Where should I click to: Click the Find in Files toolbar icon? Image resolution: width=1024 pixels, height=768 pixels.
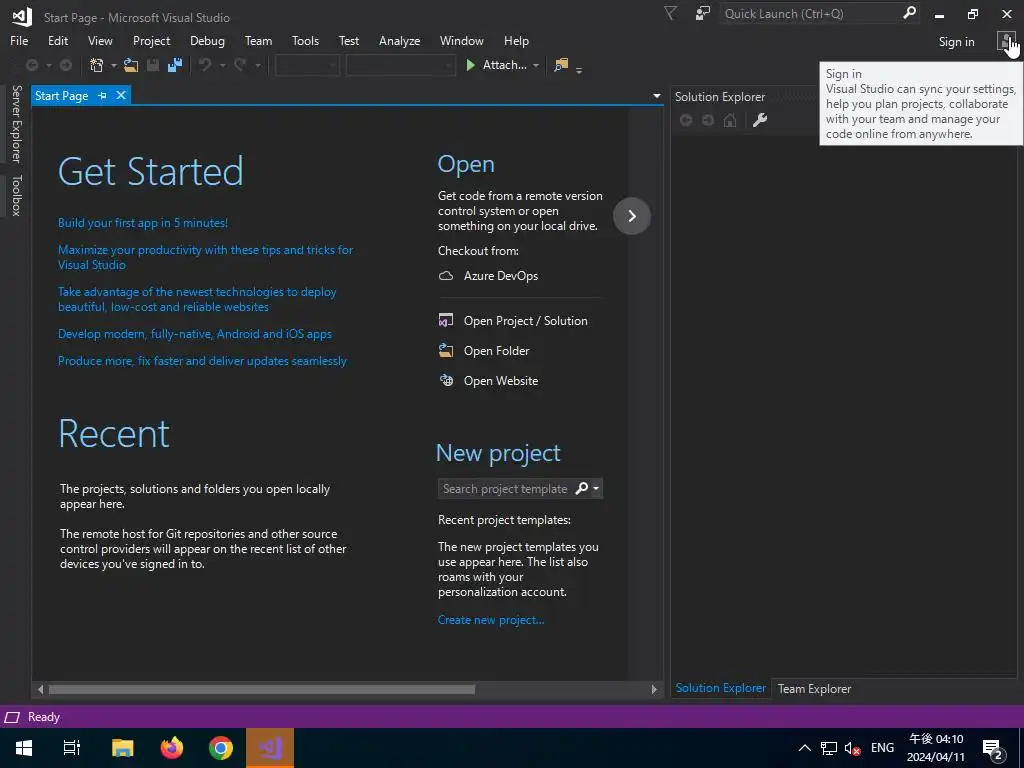point(561,65)
